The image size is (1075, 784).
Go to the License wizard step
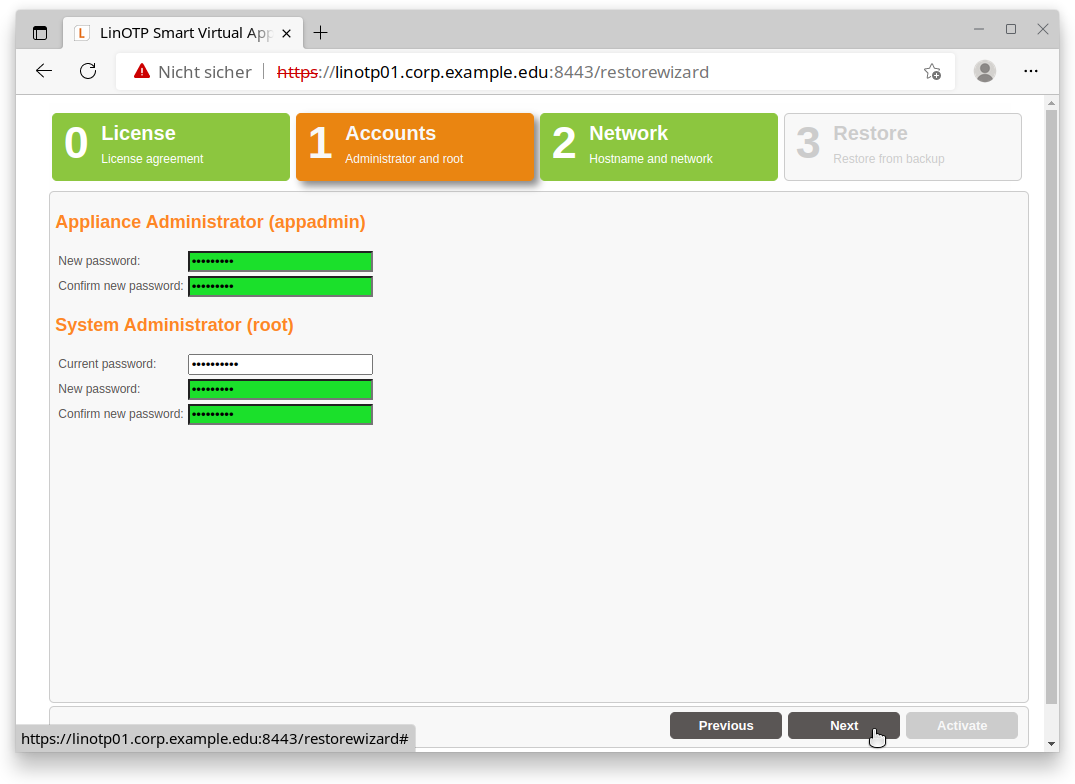coord(170,147)
